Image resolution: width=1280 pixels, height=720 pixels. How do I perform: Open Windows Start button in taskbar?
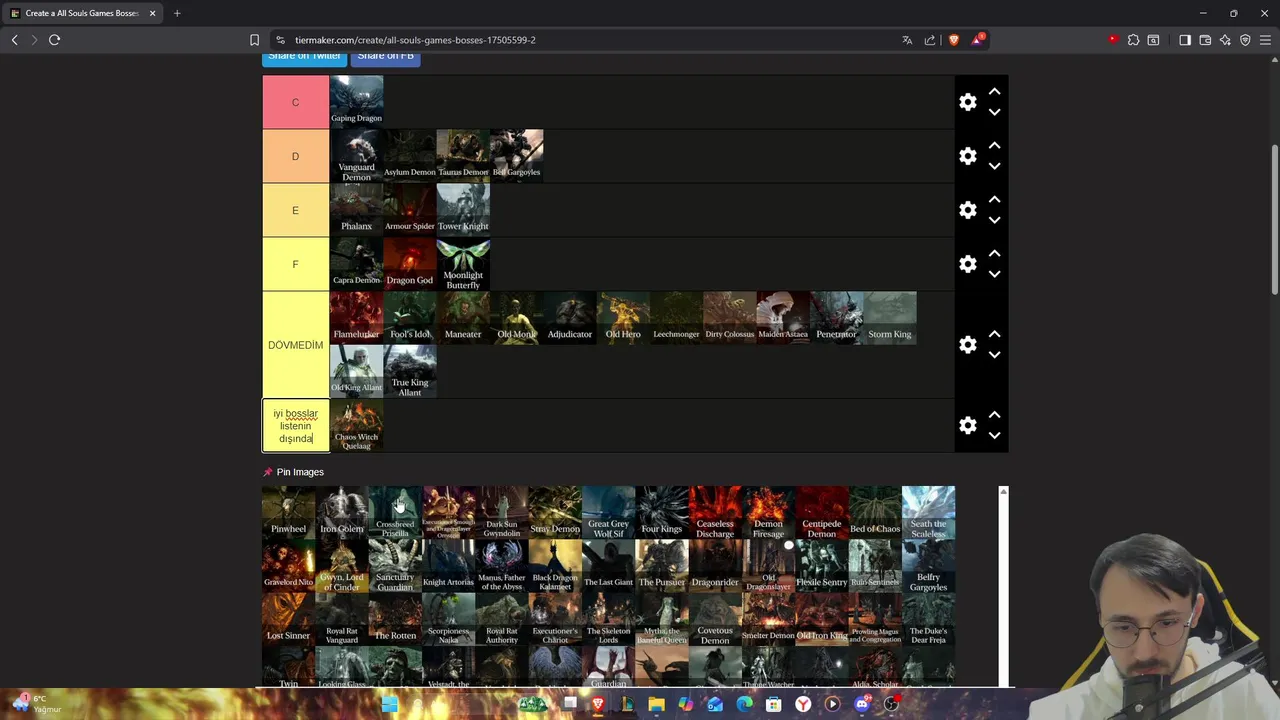pos(389,704)
